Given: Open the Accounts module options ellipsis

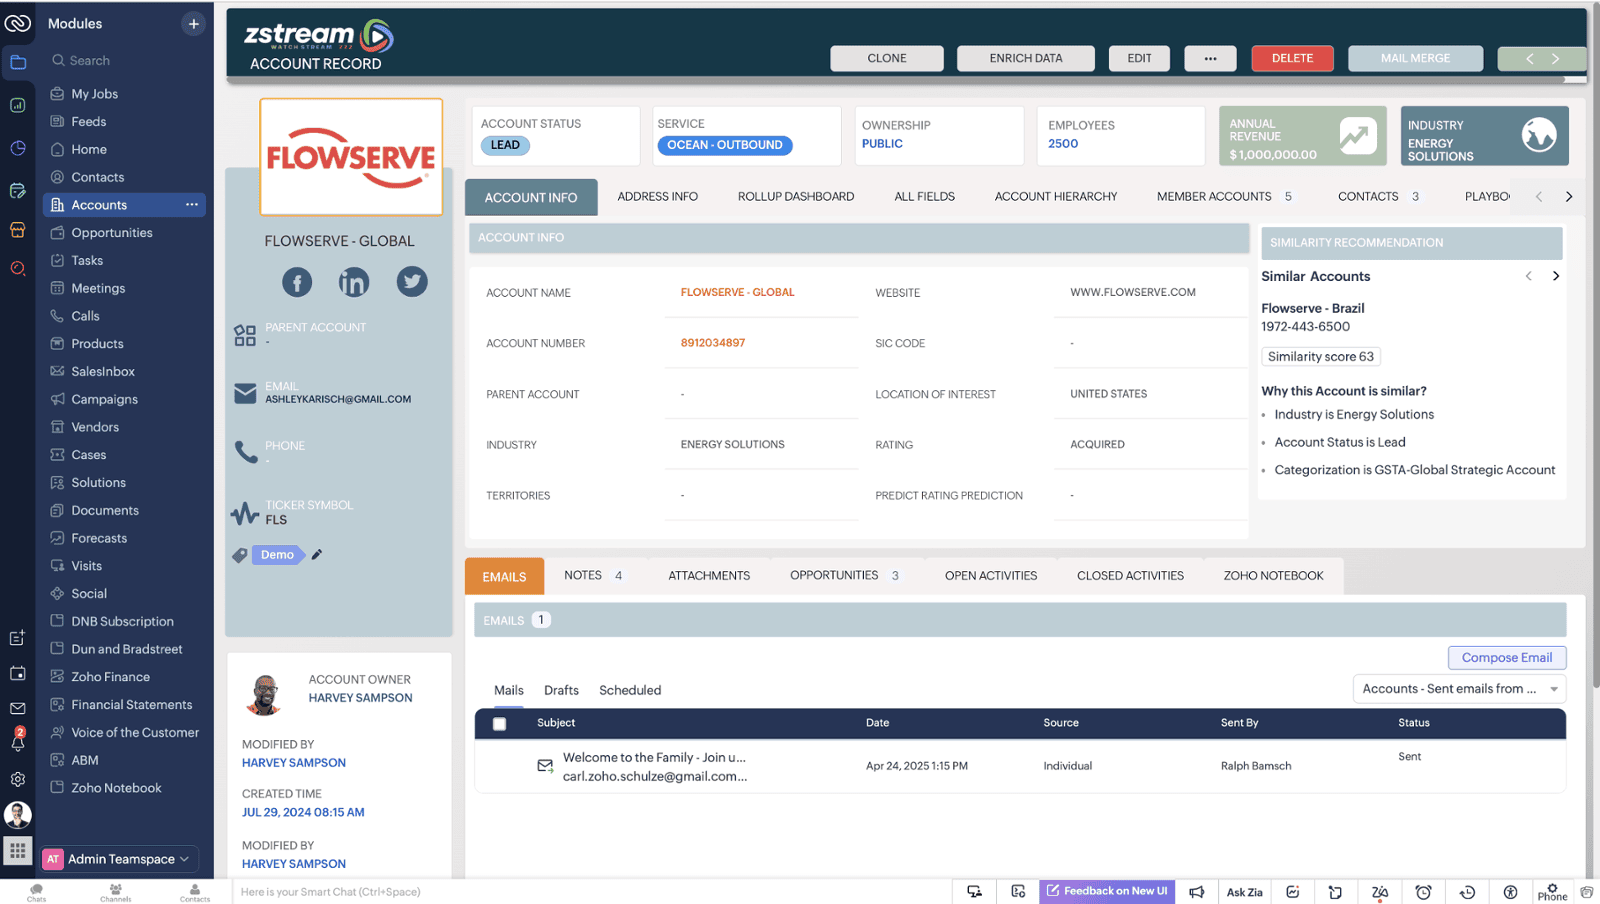Looking at the screenshot, I should (x=192, y=204).
